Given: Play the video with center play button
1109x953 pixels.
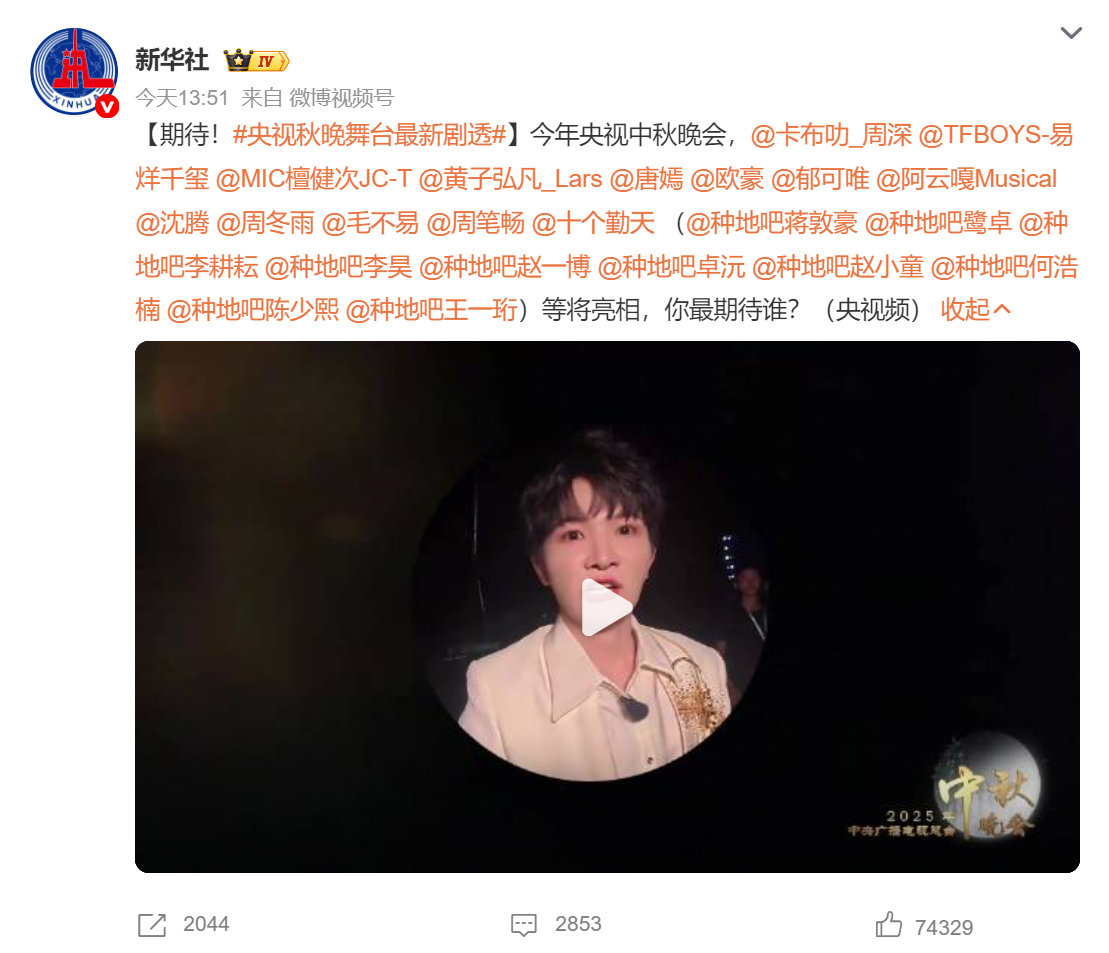Looking at the screenshot, I should click(607, 607).
